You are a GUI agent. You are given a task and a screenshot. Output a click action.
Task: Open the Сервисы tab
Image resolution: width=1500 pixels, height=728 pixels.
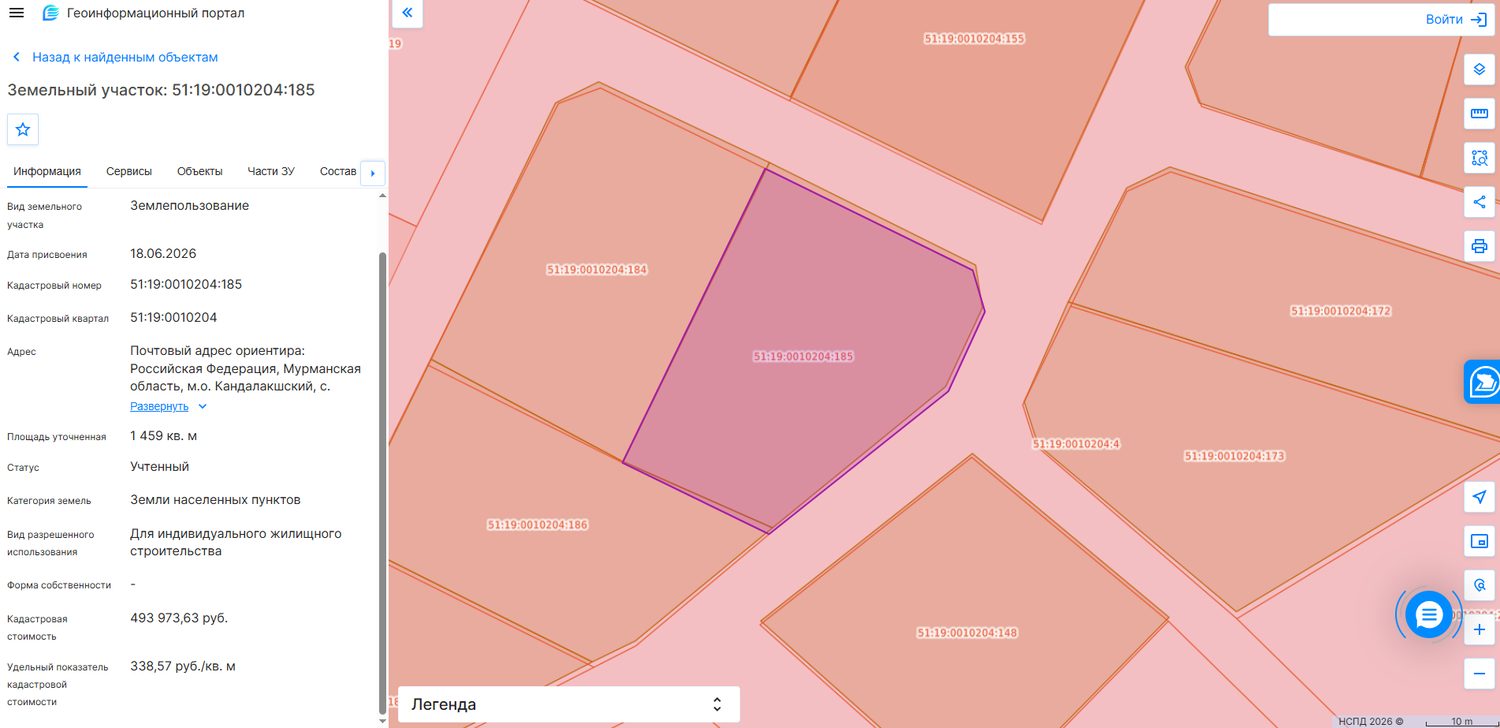coord(129,171)
